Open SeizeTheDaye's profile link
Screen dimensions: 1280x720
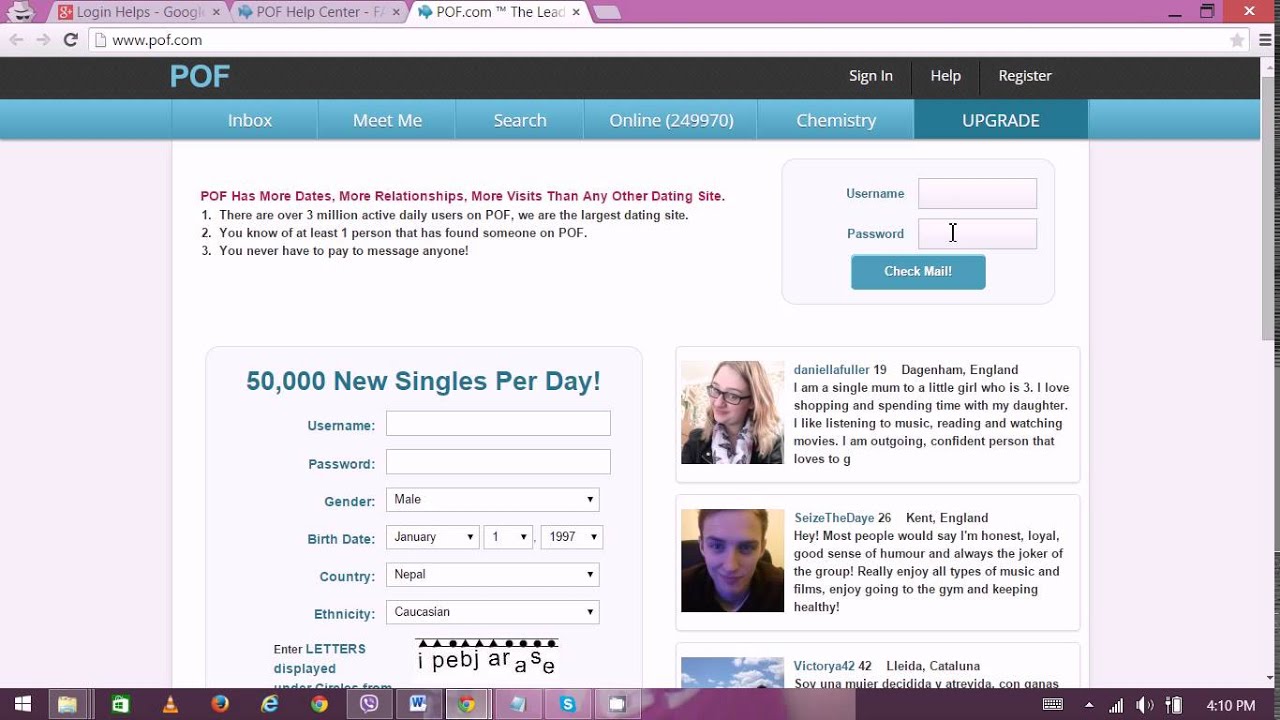click(x=834, y=518)
